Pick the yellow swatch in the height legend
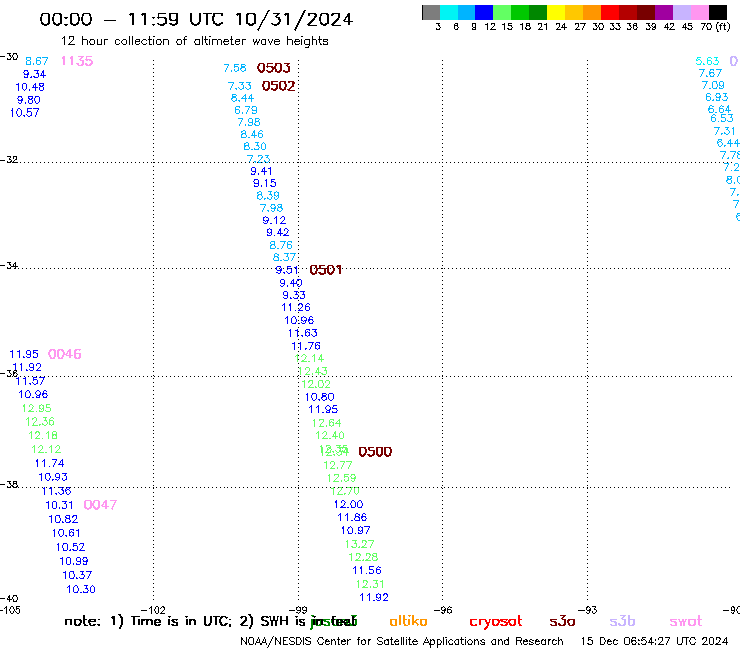Image resolution: width=740 pixels, height=650 pixels. 556,12
